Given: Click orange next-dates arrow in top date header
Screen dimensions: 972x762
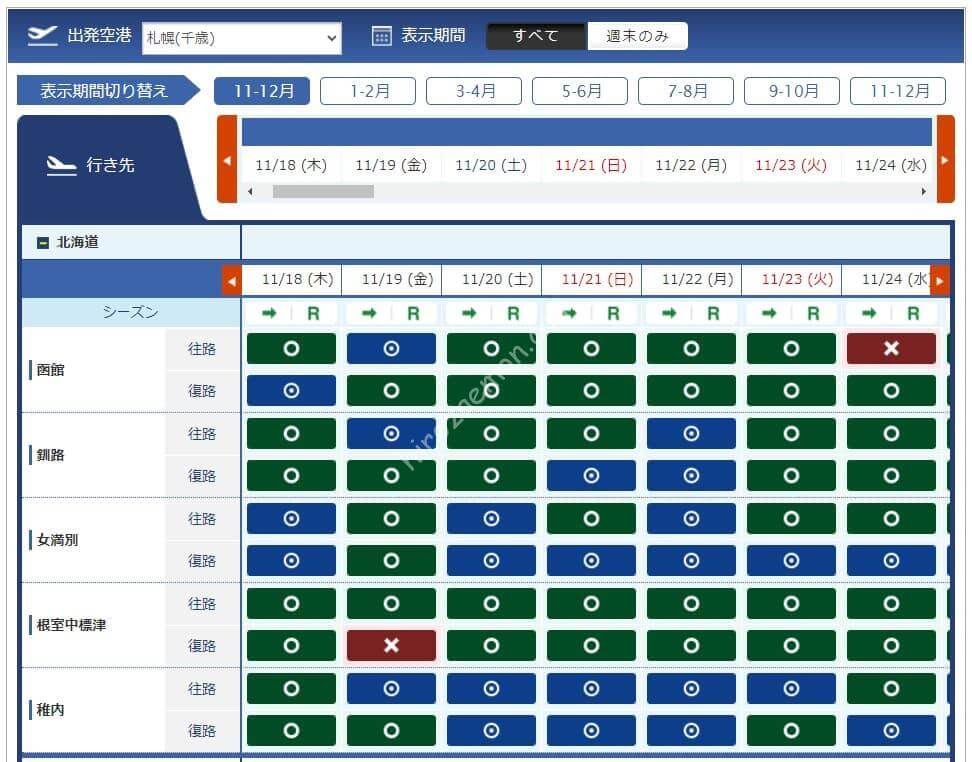Looking at the screenshot, I should 945,159.
